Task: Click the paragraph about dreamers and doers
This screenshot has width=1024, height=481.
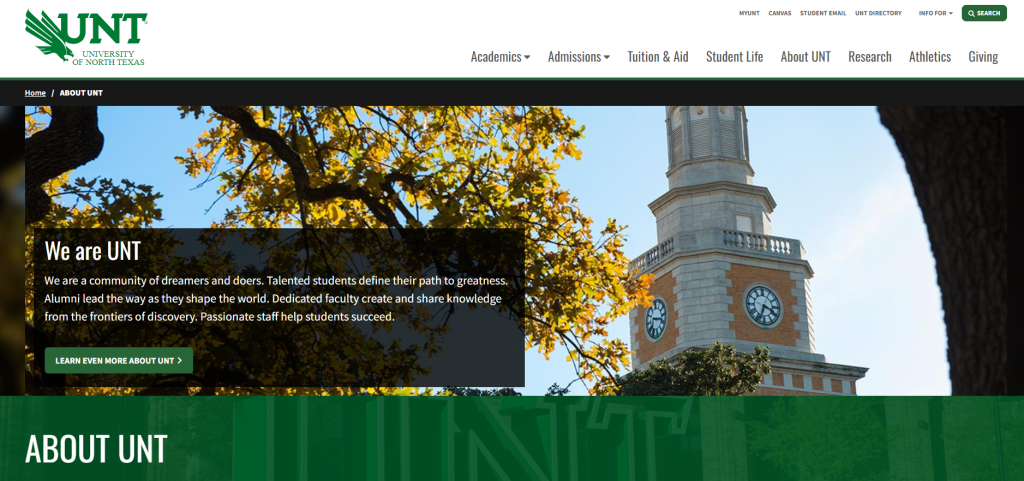Action: click(x=276, y=299)
